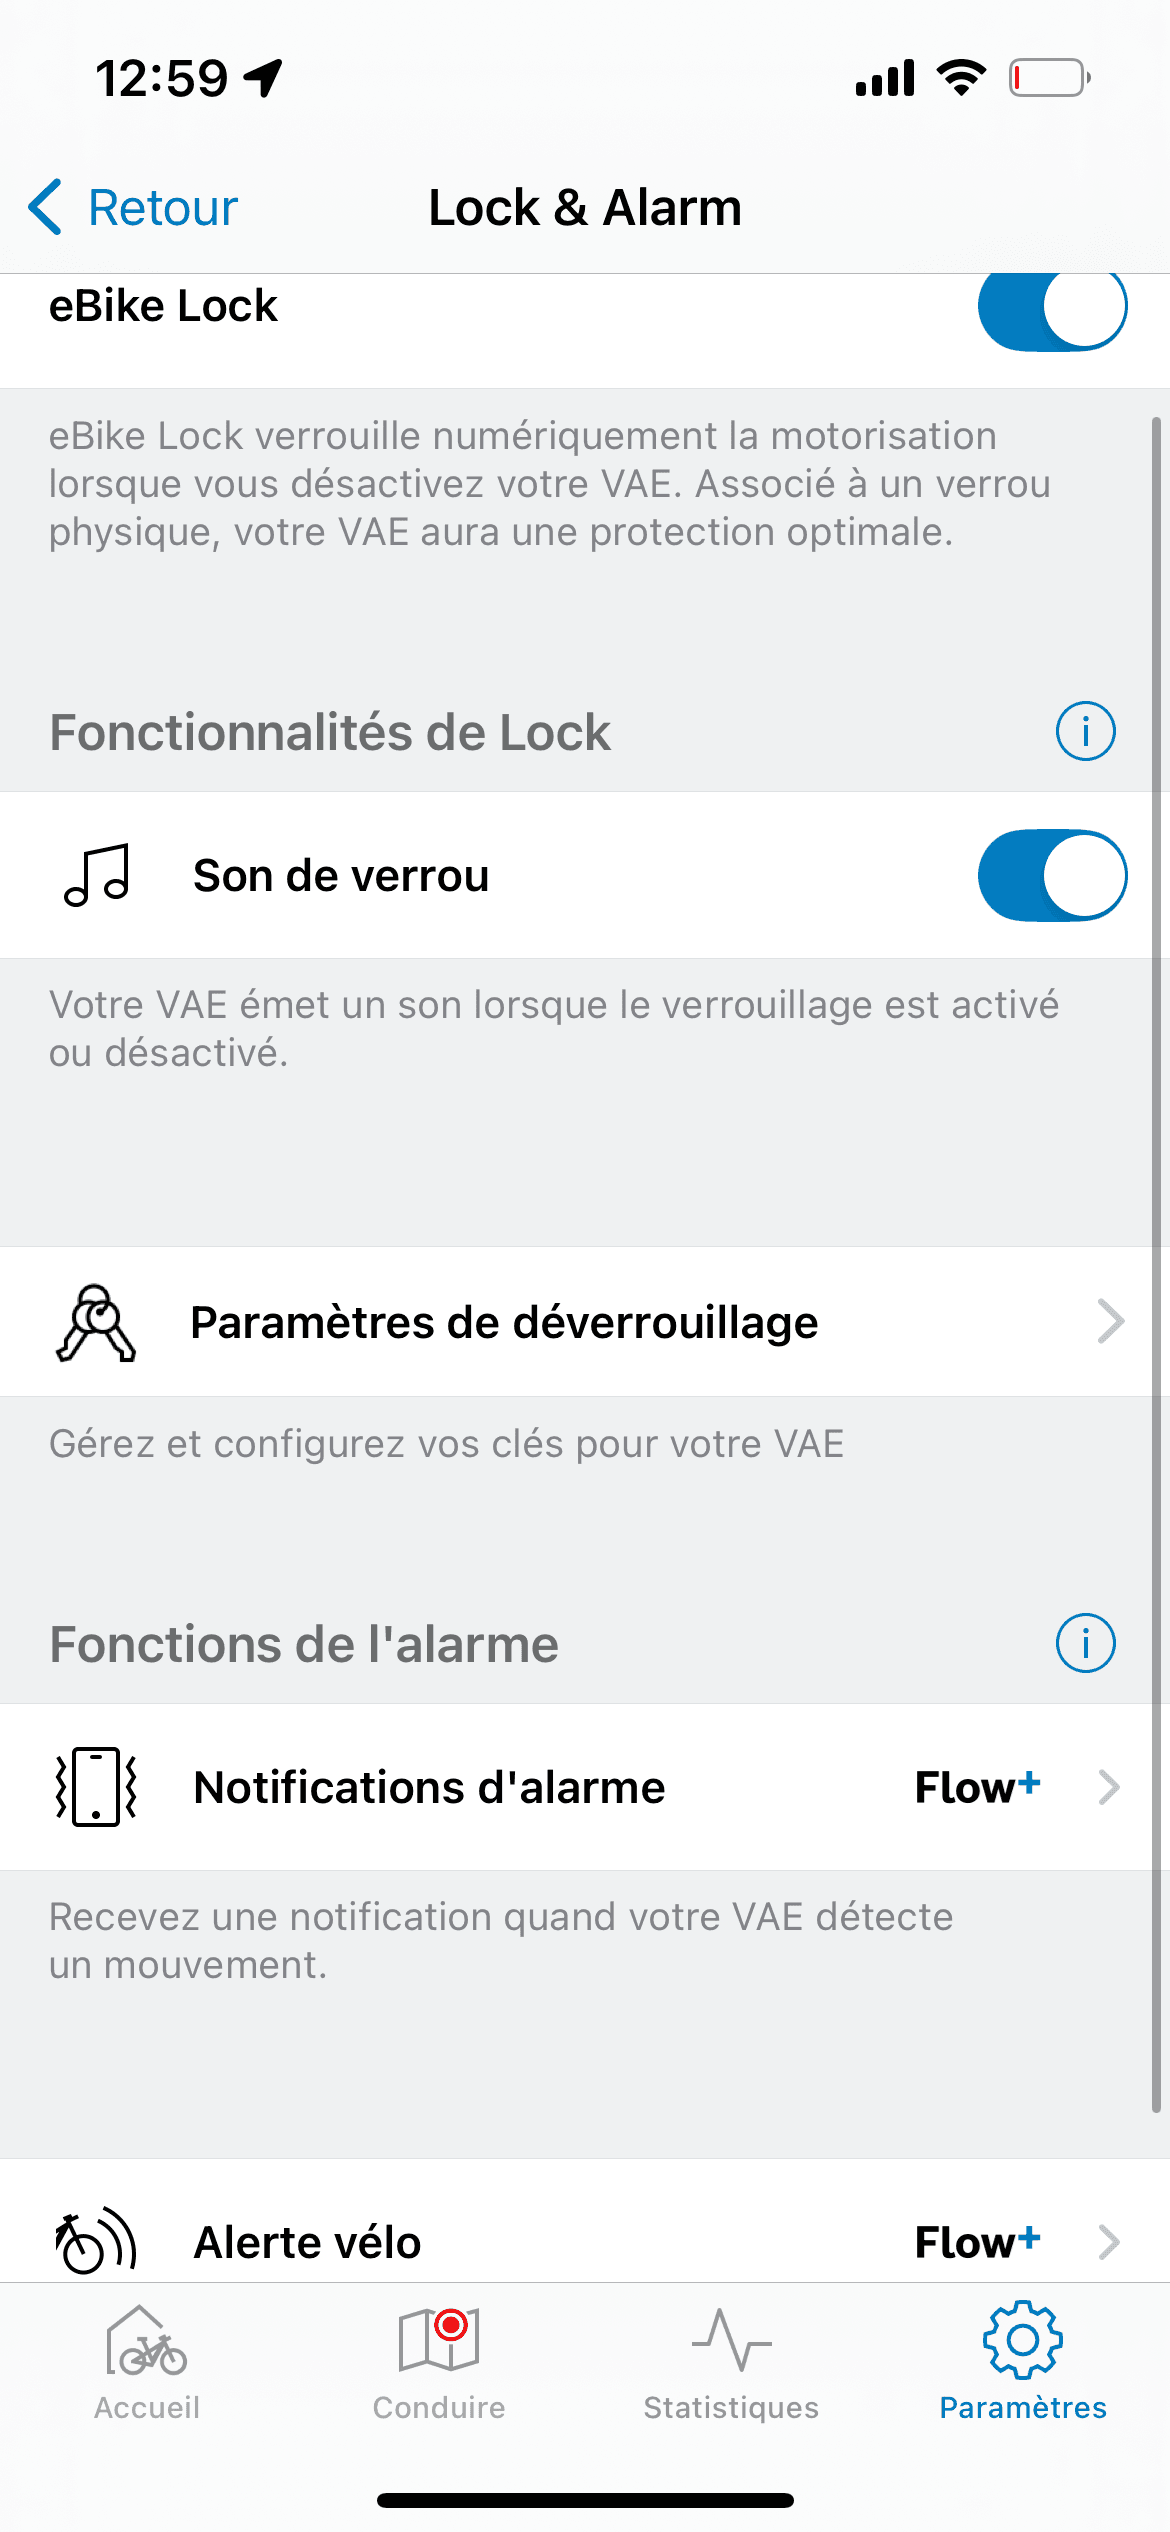Open Alerte vélo chevron arrow
The height and width of the screenshot is (2532, 1170).
point(1108,2242)
